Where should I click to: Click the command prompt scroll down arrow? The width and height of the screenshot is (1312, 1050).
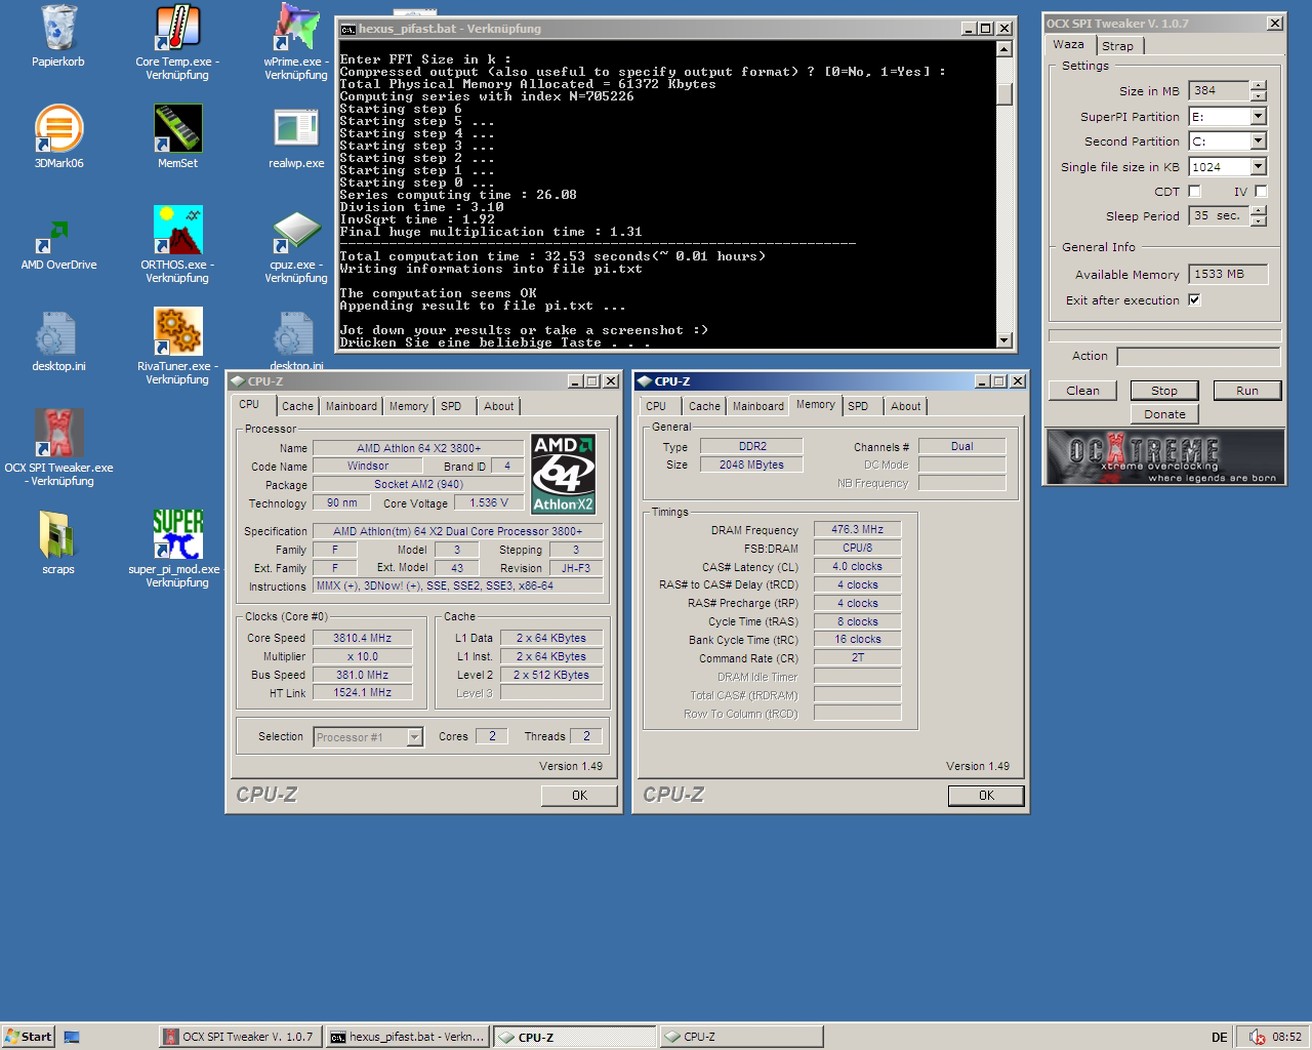1005,341
